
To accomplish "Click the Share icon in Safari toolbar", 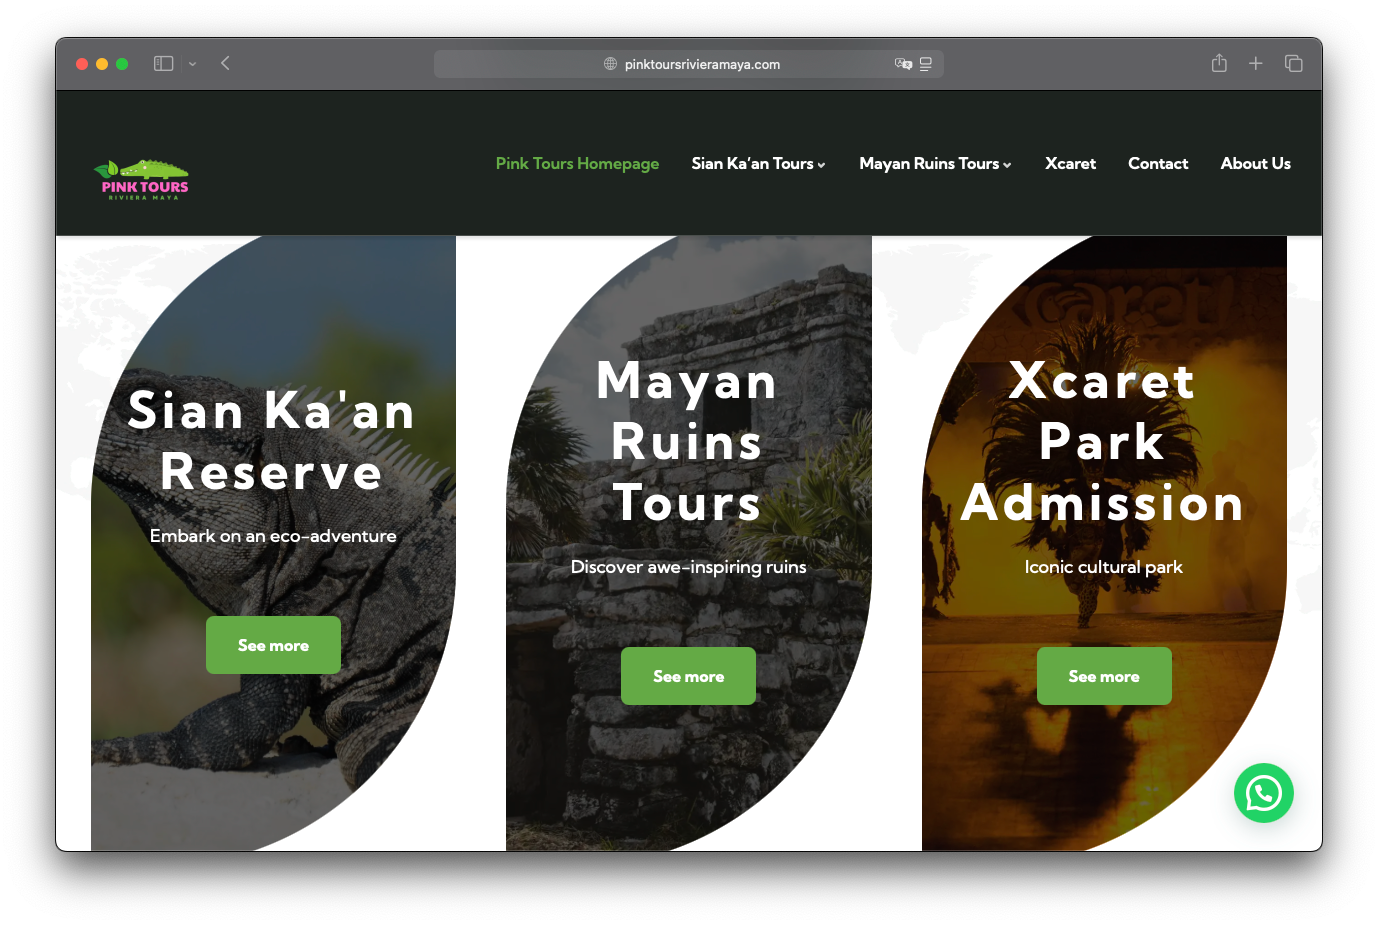I will click(x=1219, y=63).
